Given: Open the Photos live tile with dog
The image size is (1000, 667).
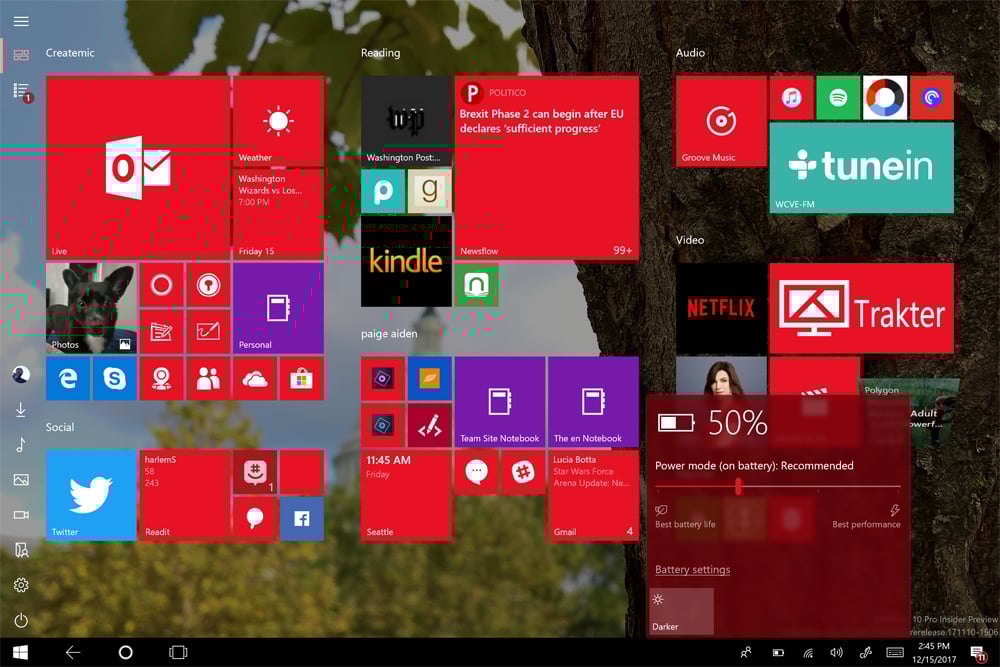Looking at the screenshot, I should [x=91, y=308].
